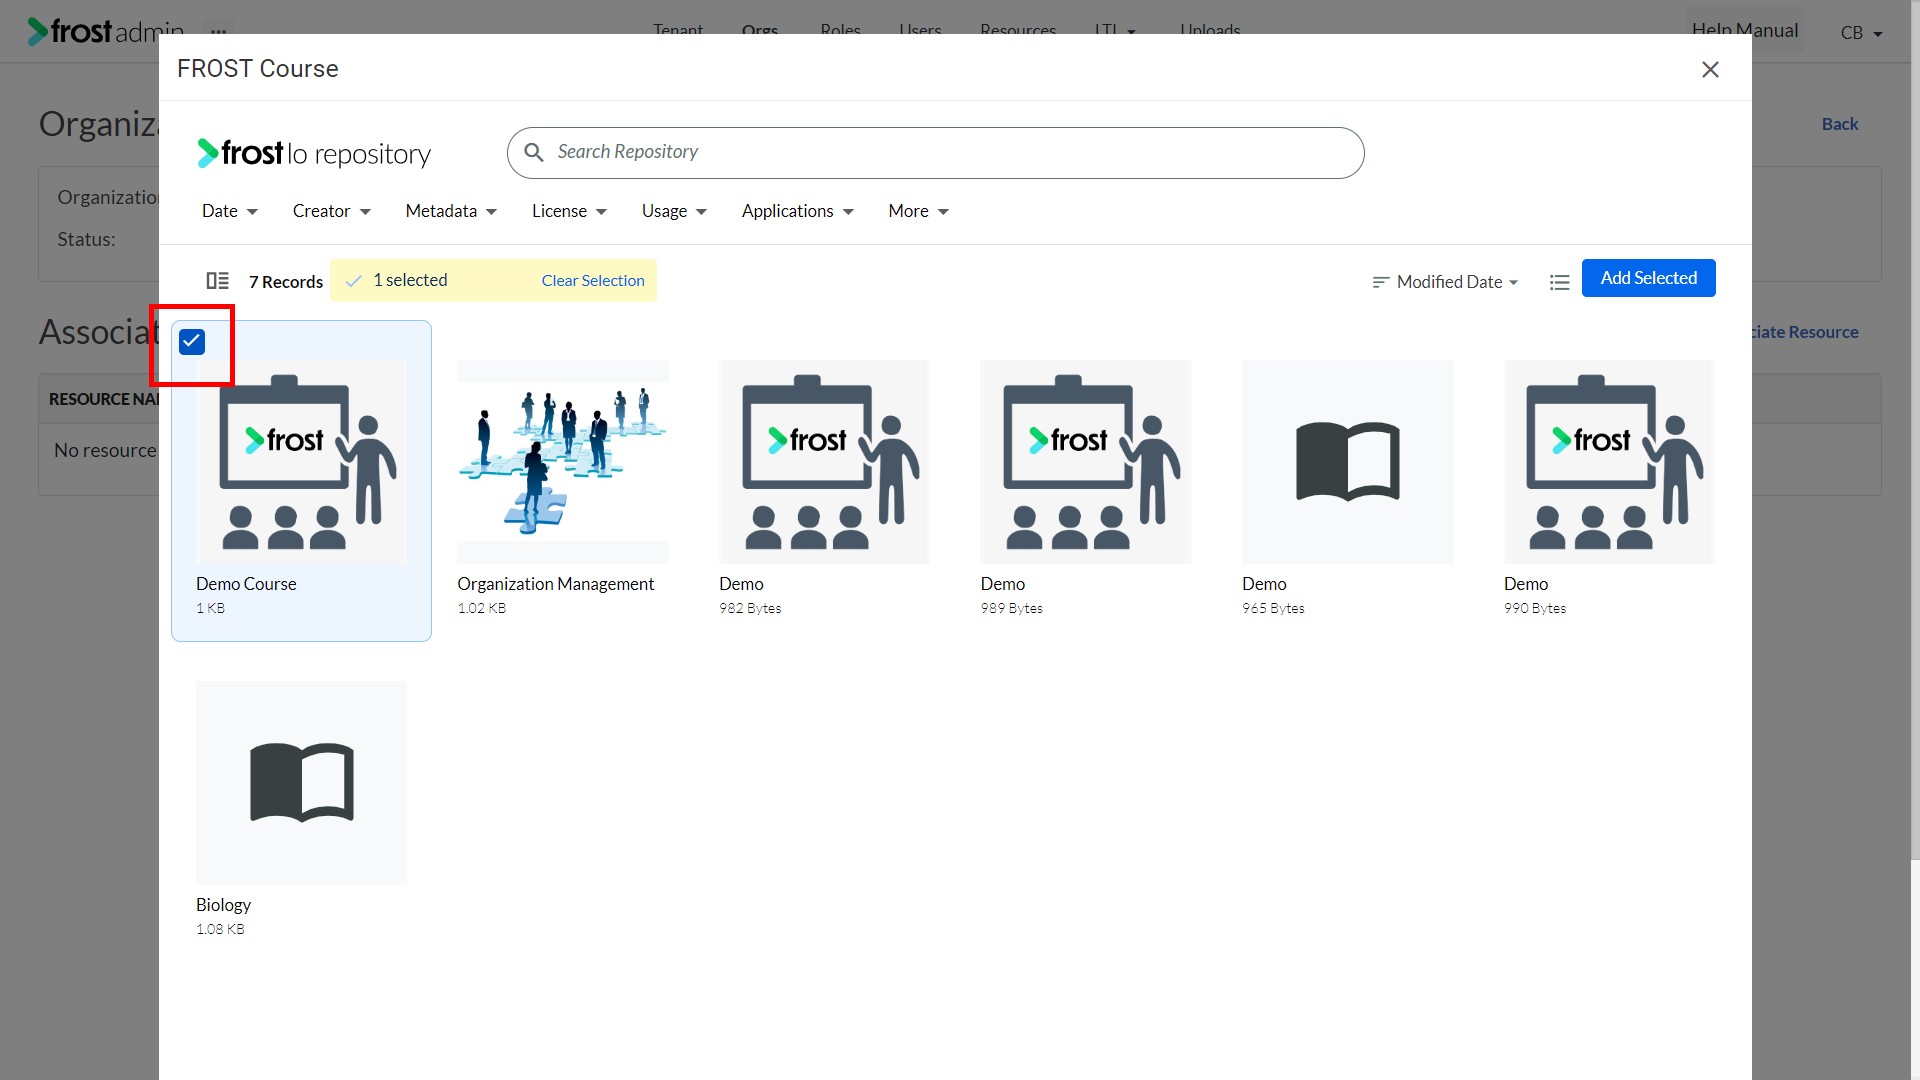Switch to list view icon

pyautogui.click(x=1559, y=282)
